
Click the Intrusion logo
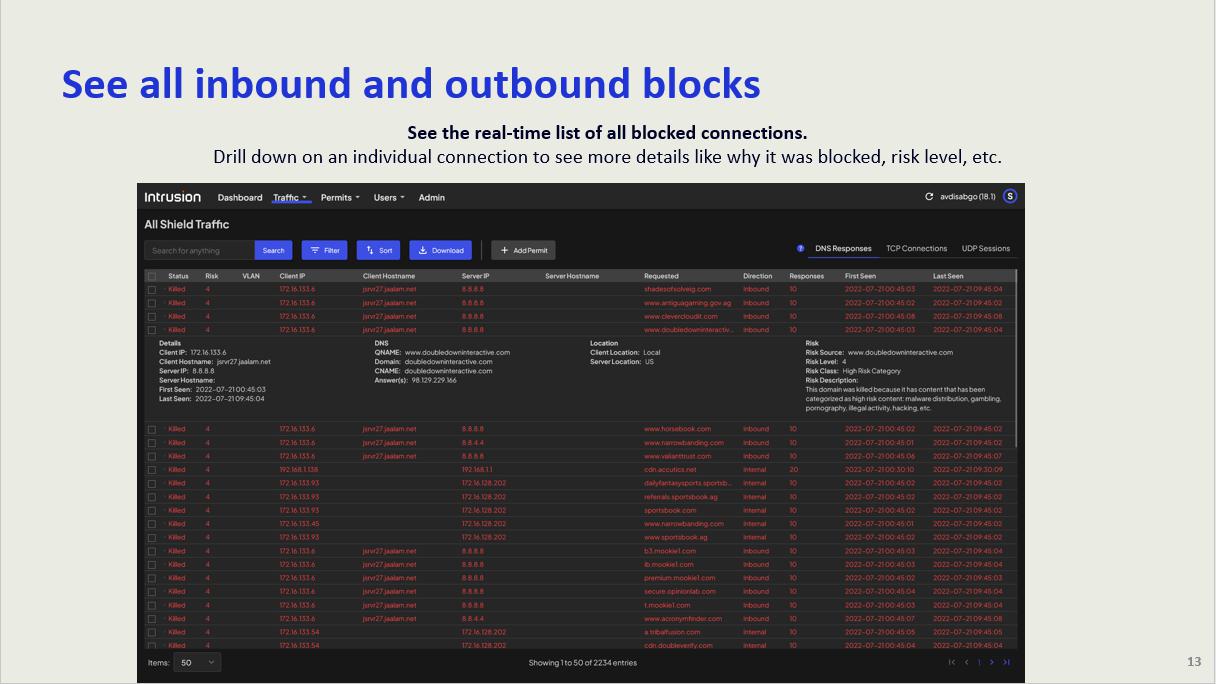click(172, 197)
